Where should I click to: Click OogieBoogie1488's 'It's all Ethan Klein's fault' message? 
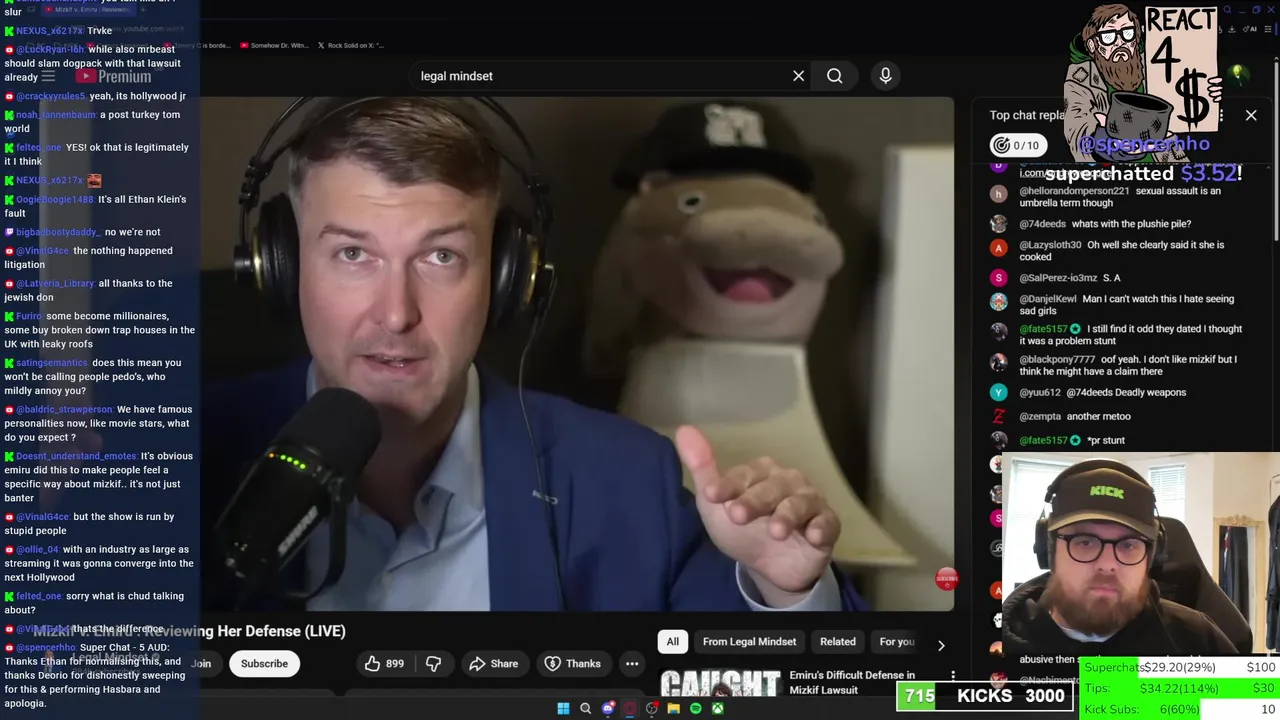[96, 206]
